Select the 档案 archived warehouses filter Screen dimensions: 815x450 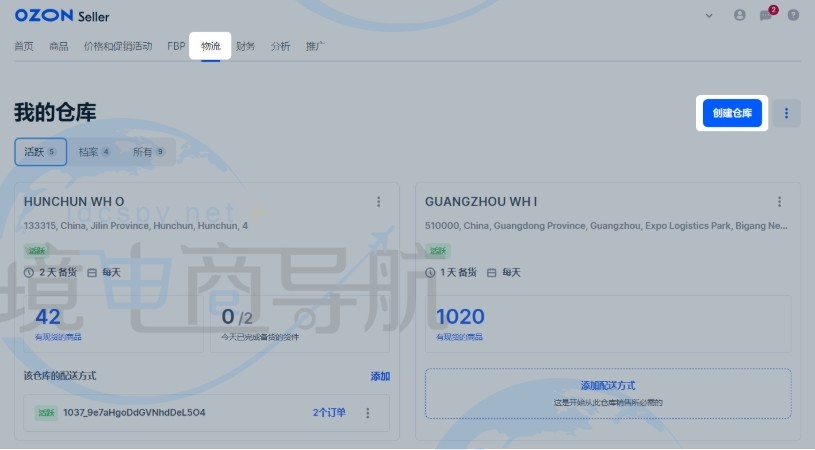click(x=94, y=152)
